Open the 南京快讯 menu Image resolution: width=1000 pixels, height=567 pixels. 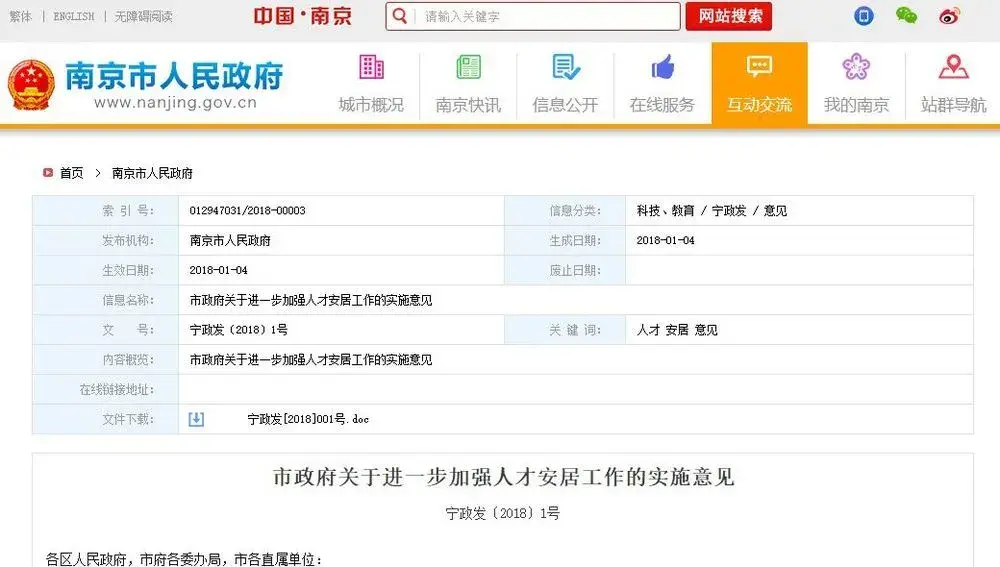pyautogui.click(x=468, y=105)
